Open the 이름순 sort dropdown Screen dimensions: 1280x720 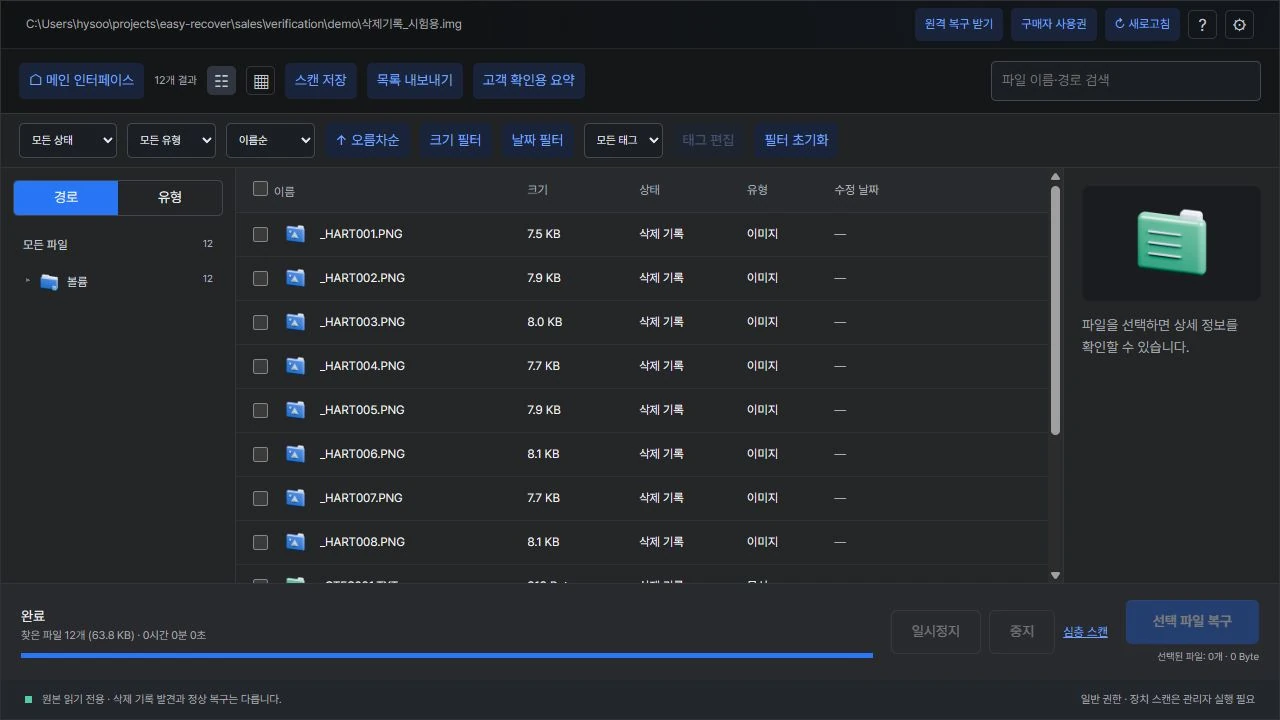coord(270,141)
